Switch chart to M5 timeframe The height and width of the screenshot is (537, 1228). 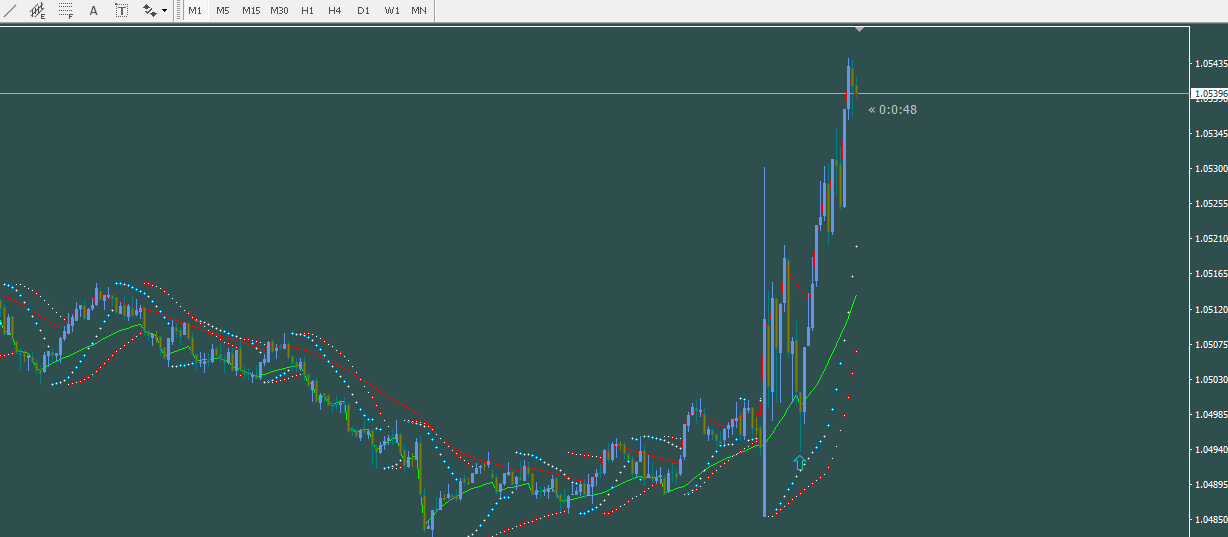pyautogui.click(x=223, y=11)
